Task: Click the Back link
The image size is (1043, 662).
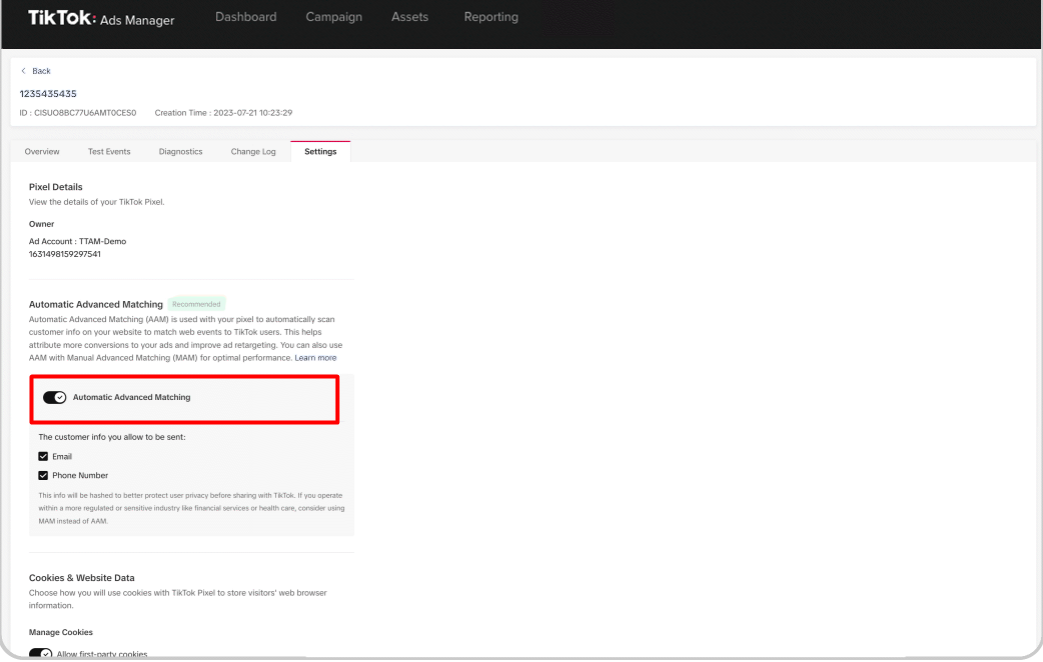Action: 36,71
